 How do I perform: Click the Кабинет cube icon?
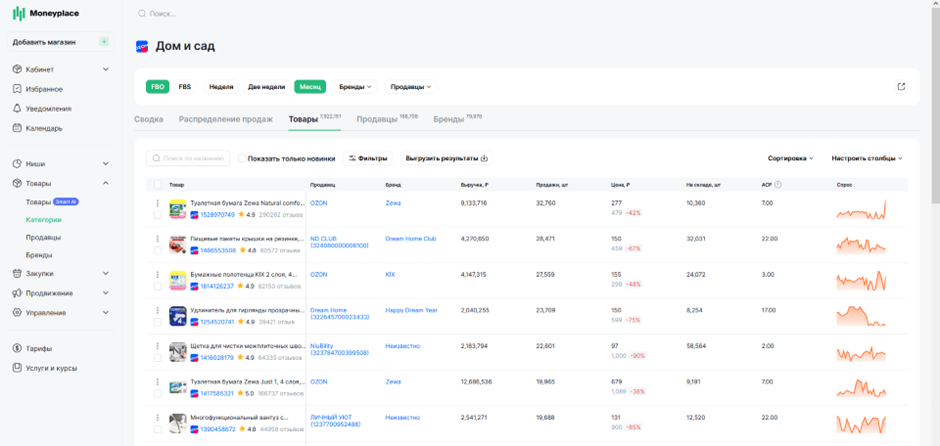tap(17, 69)
